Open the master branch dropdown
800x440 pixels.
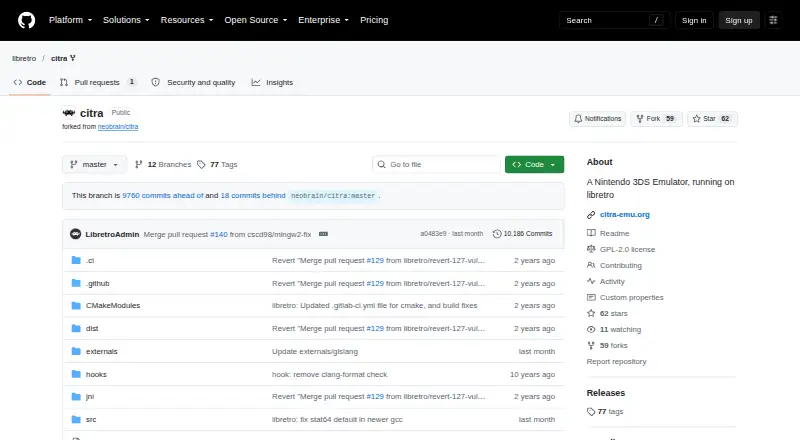tap(94, 164)
